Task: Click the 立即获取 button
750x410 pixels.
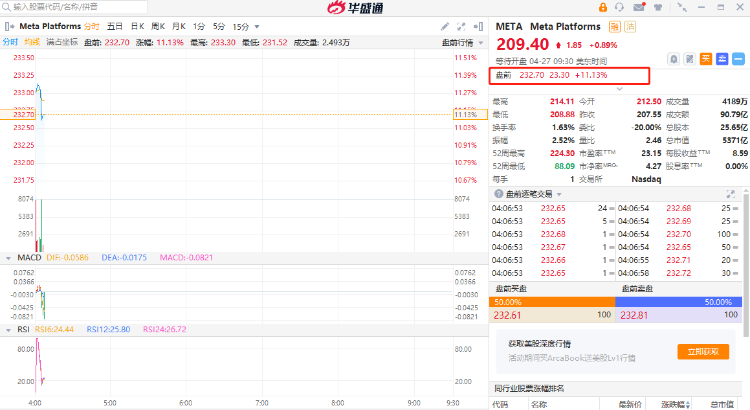Action: (703, 352)
